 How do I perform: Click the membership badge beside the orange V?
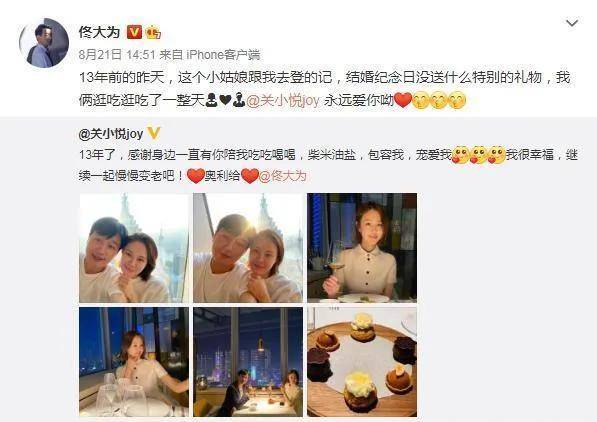[x=153, y=32]
